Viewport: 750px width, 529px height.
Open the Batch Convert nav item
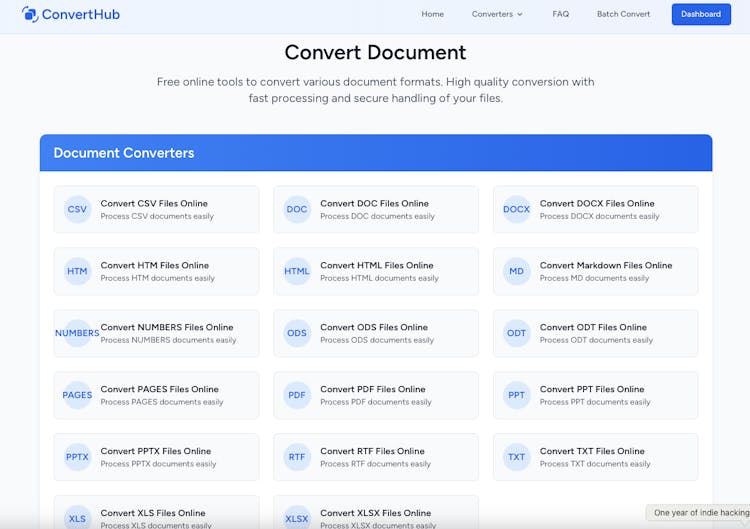[x=623, y=14]
